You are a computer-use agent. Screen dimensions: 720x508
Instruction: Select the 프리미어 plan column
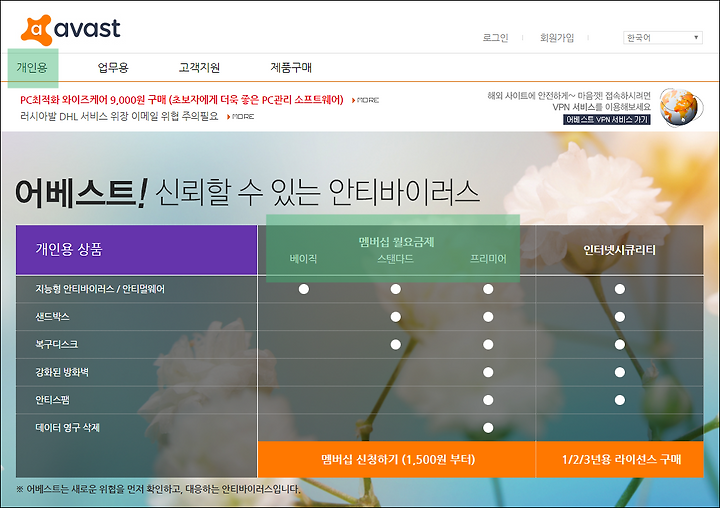pos(488,259)
